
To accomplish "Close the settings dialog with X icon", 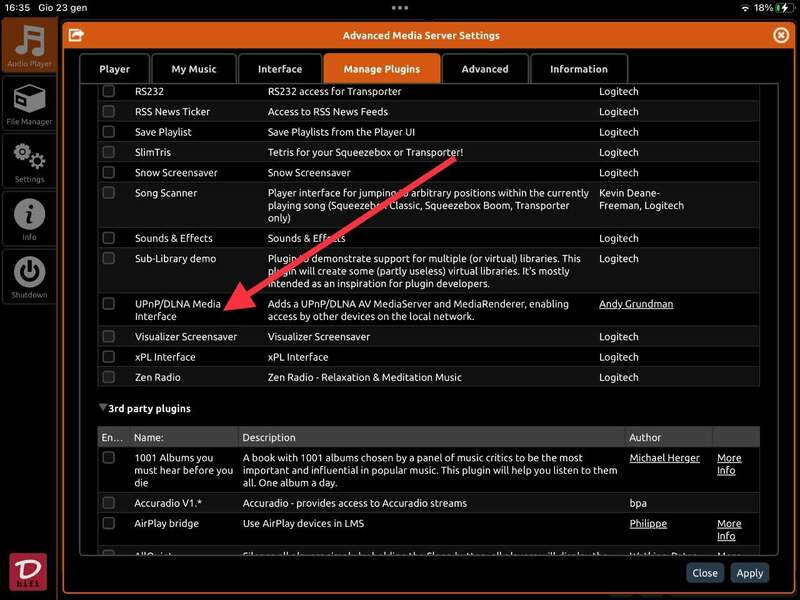I will coord(781,35).
